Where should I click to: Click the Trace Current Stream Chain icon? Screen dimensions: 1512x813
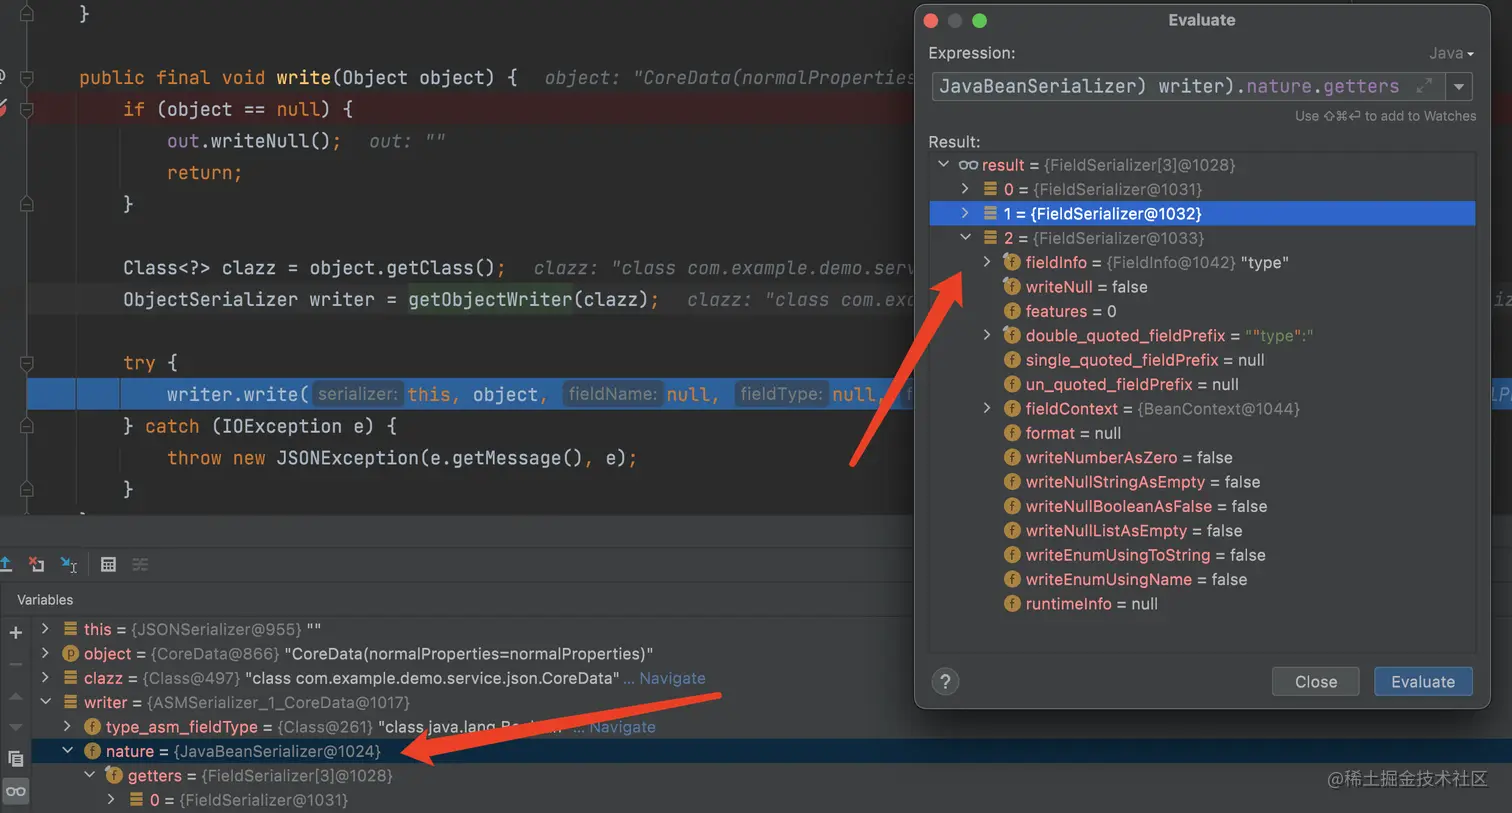point(140,564)
